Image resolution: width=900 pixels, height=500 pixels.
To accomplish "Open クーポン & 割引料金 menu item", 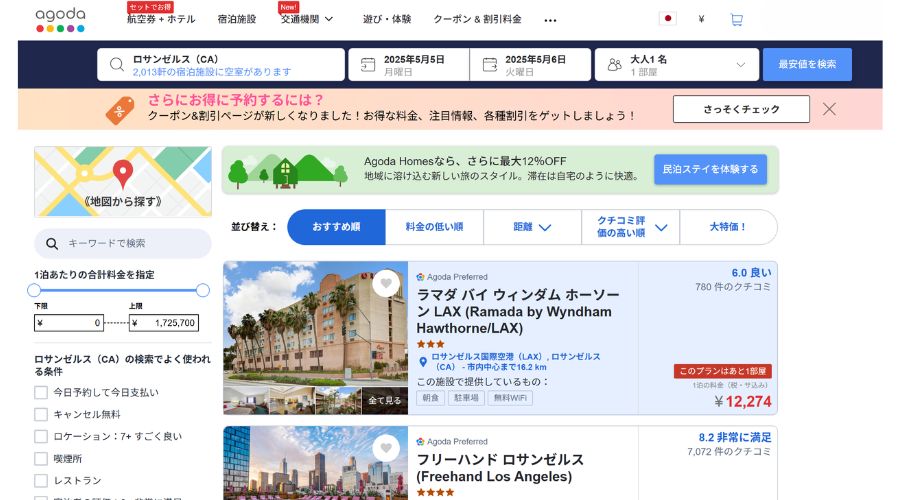I will (x=478, y=19).
